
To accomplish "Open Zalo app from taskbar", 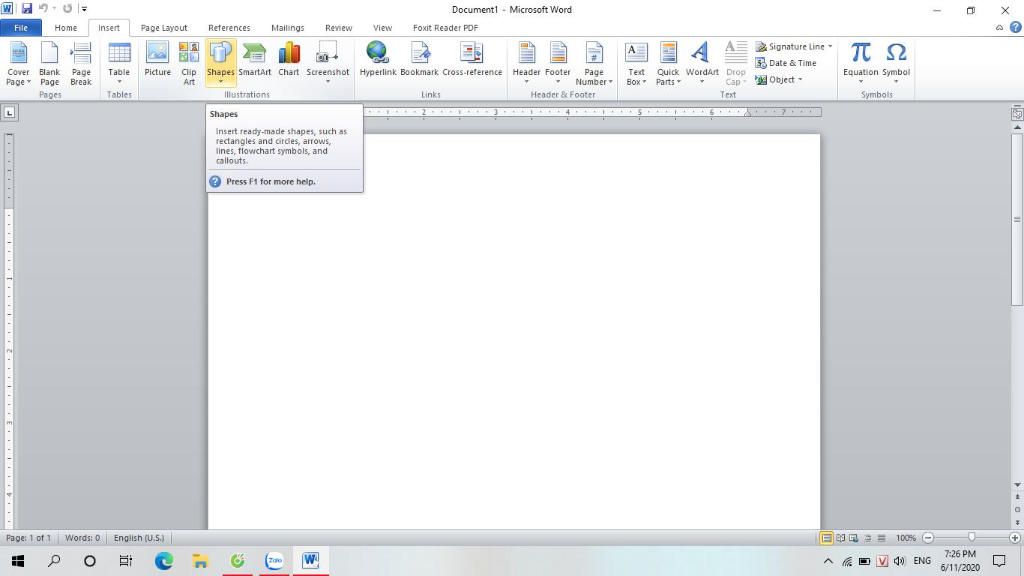I will click(x=274, y=561).
